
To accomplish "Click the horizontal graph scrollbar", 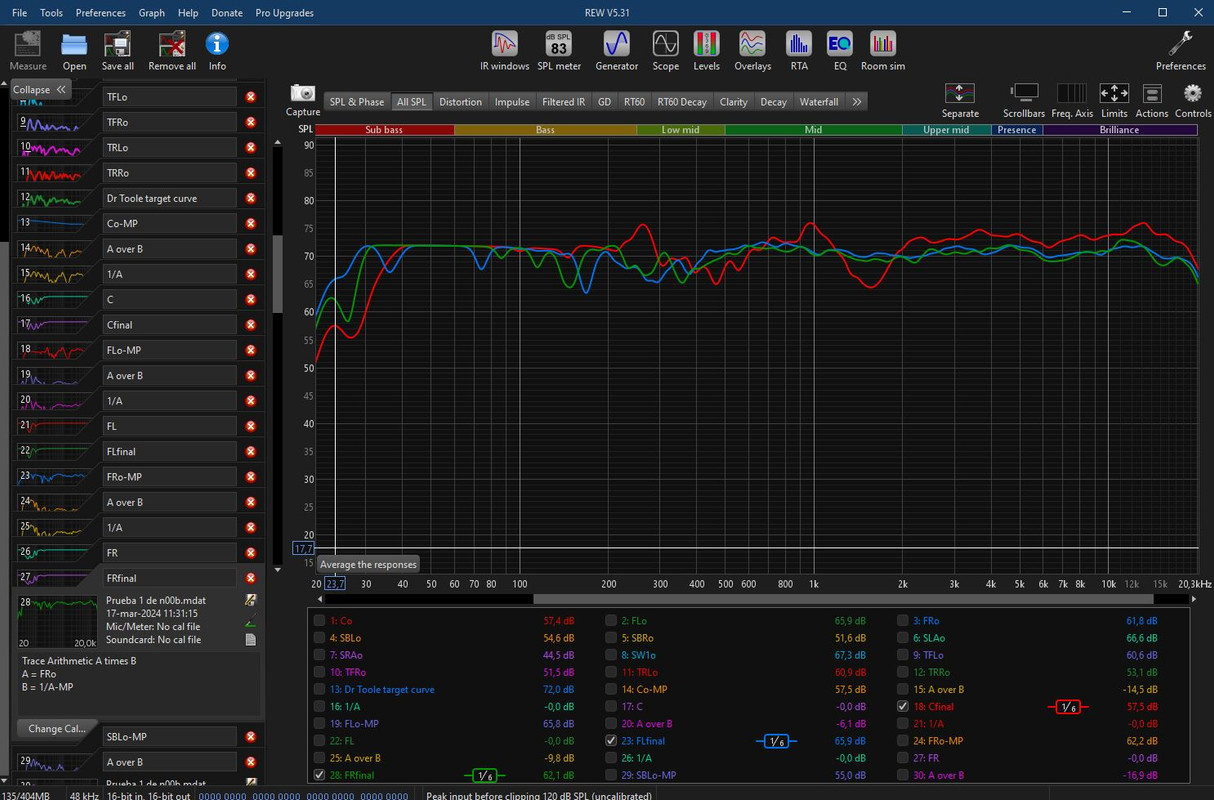I will (843, 599).
